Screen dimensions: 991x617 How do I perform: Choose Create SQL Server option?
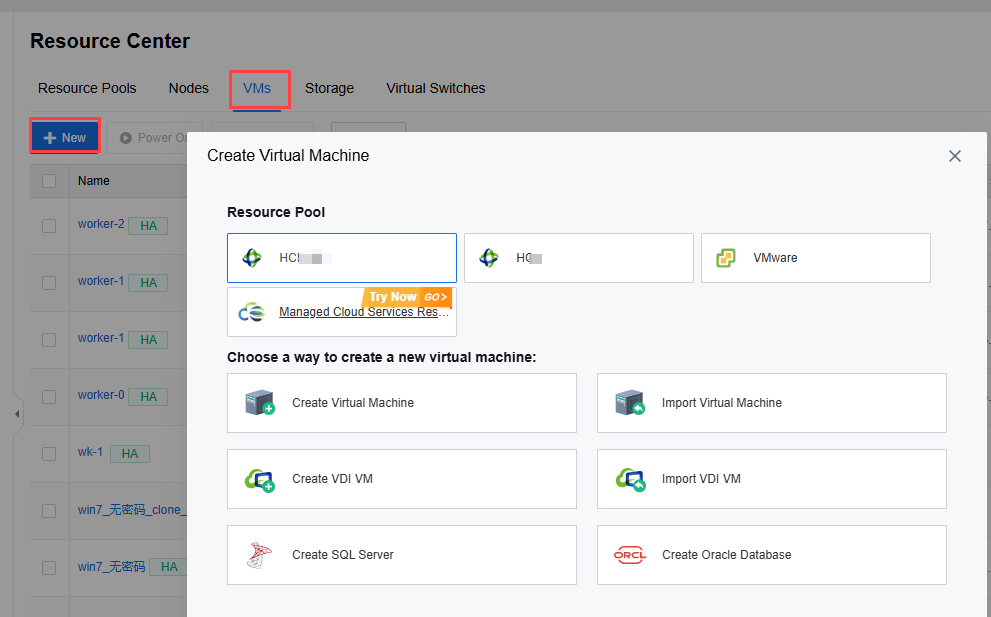(x=402, y=554)
